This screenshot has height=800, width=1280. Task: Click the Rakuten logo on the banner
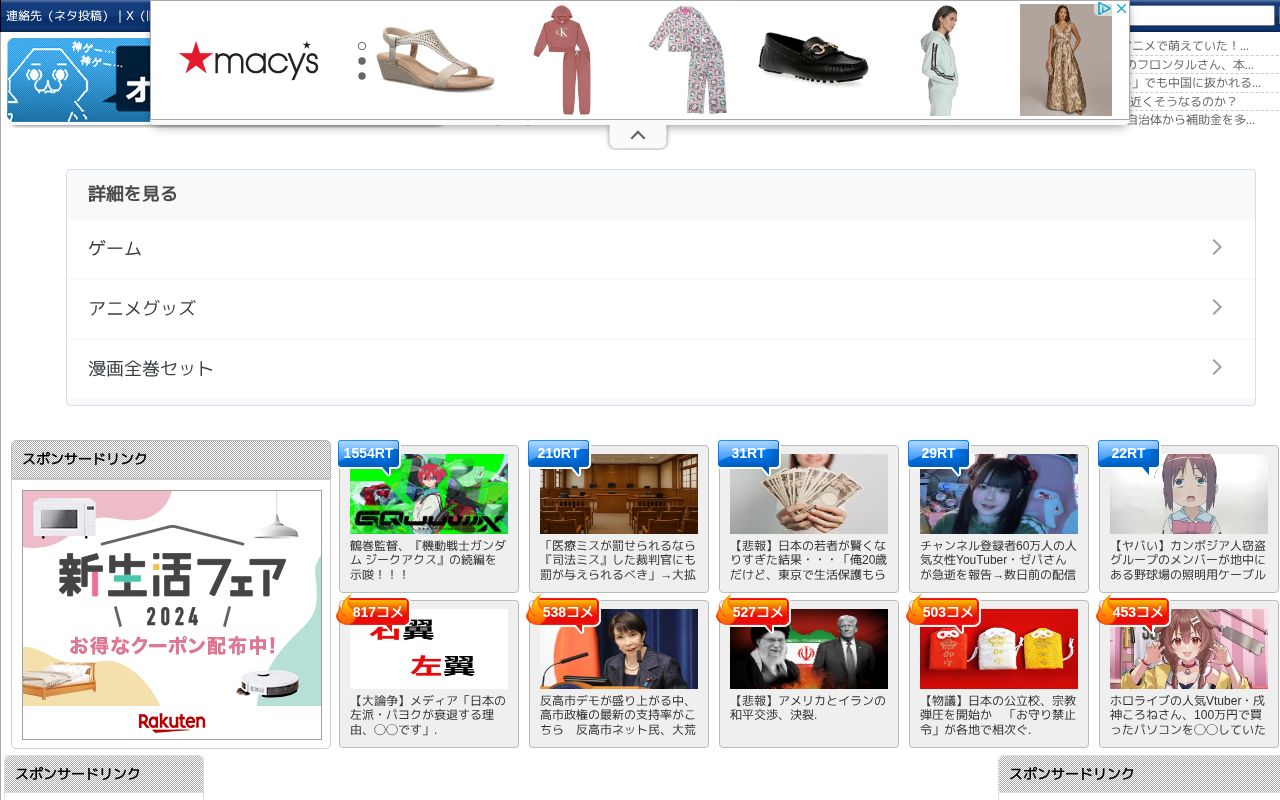click(171, 722)
